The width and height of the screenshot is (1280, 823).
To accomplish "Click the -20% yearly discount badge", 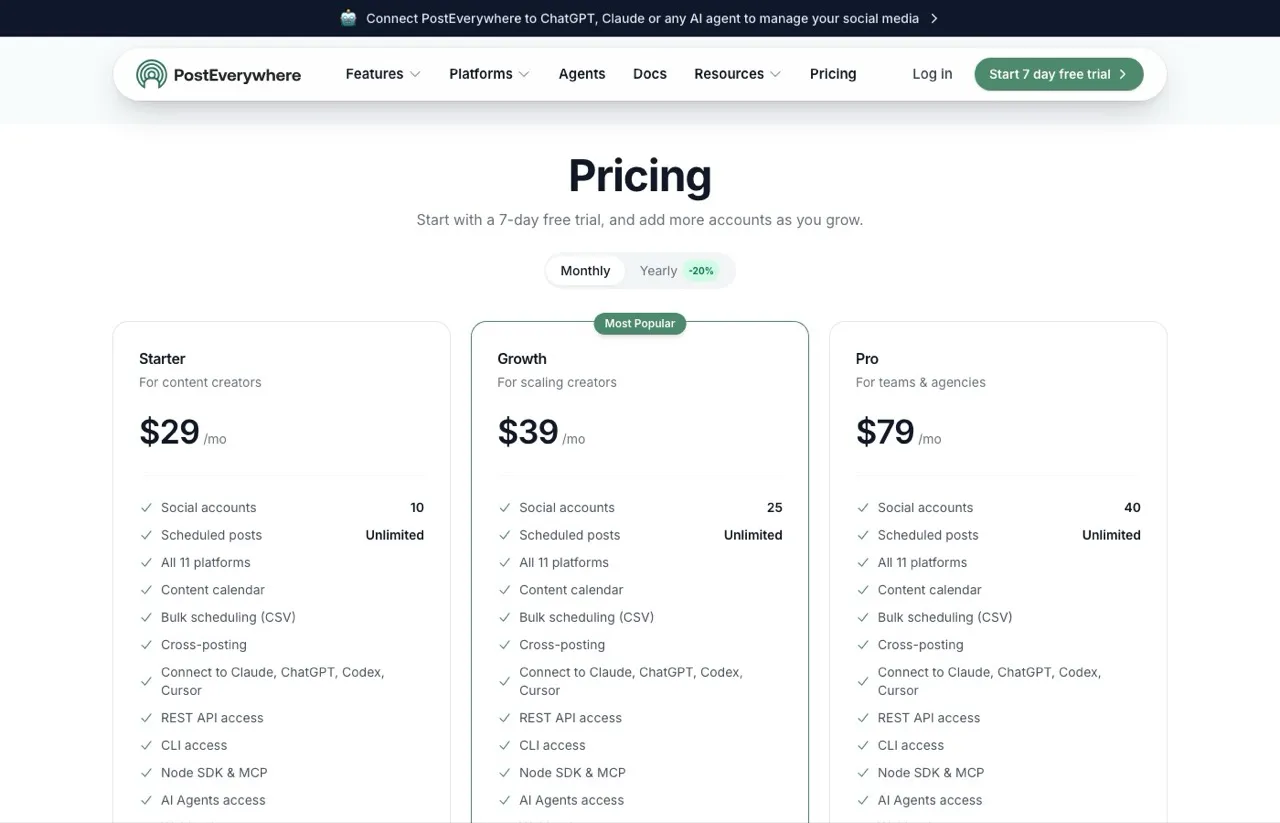I will 701,271.
